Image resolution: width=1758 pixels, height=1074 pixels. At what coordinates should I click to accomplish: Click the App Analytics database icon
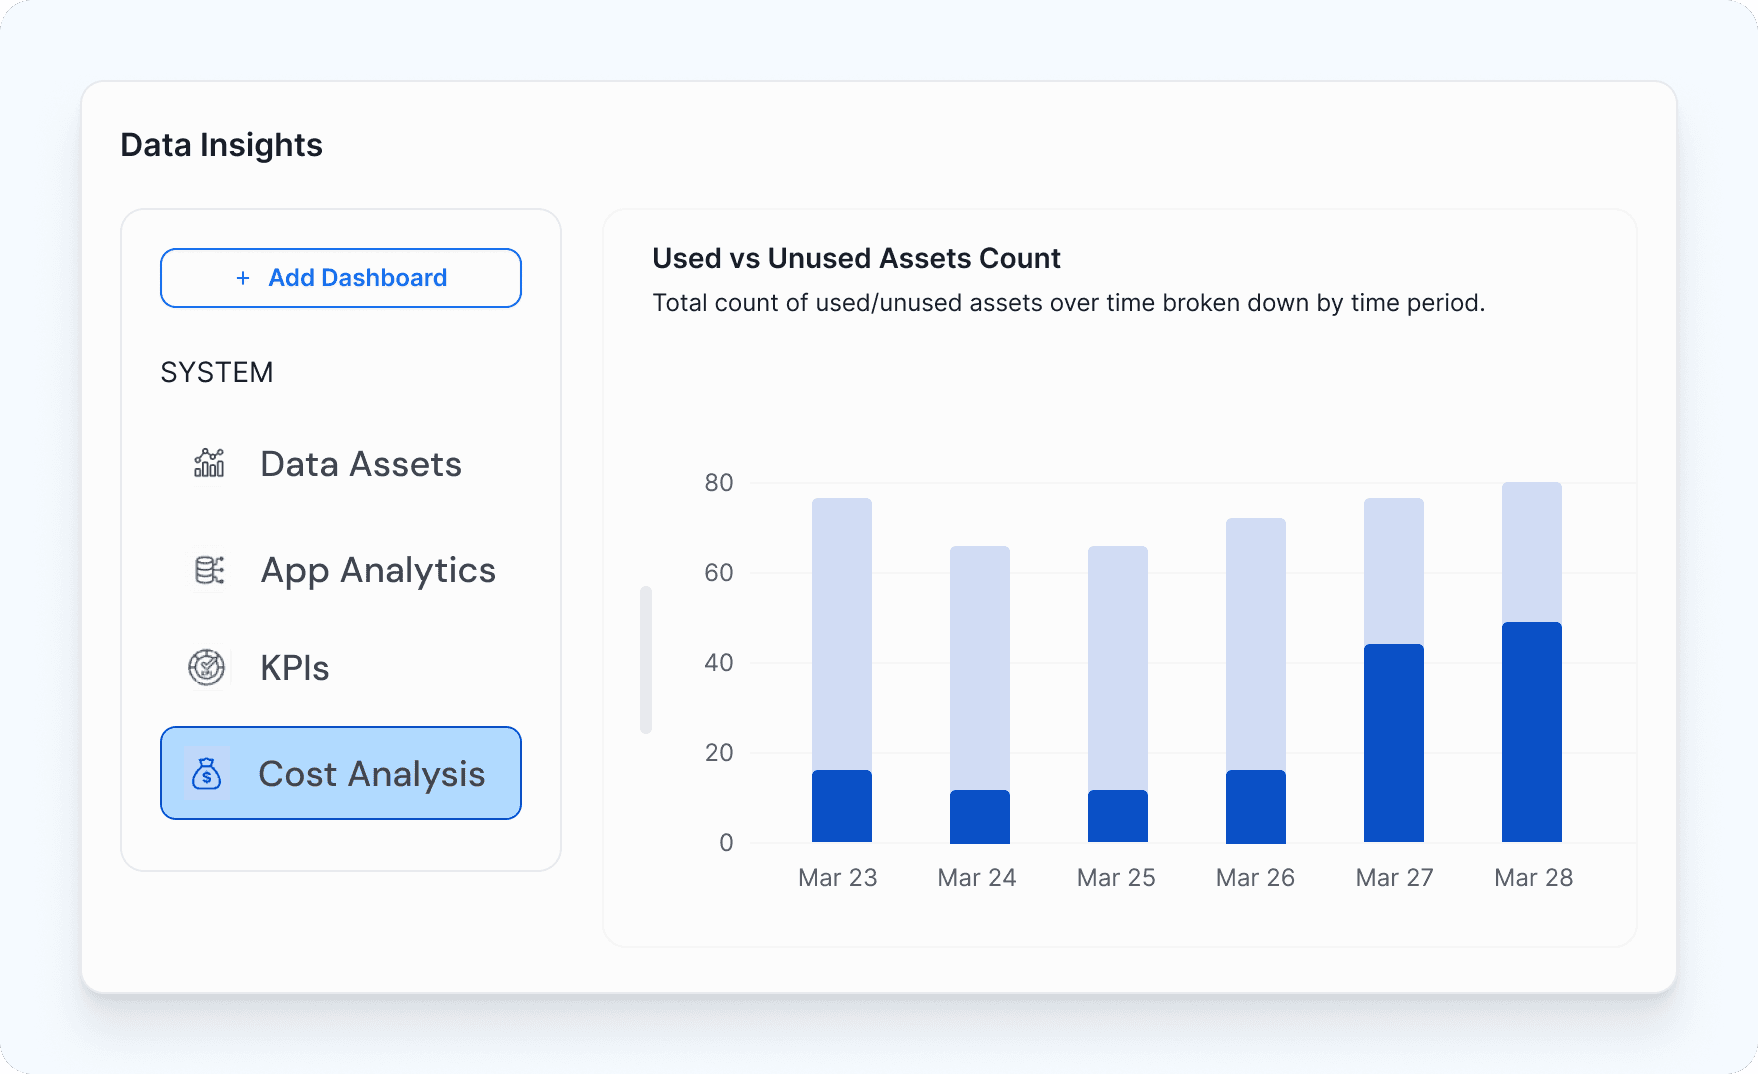[209, 570]
